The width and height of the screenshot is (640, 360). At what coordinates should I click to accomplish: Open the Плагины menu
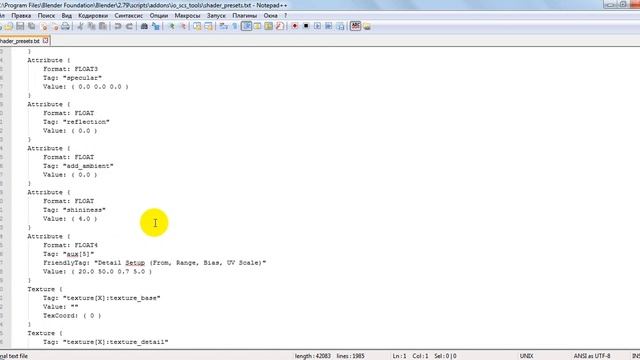point(245,16)
